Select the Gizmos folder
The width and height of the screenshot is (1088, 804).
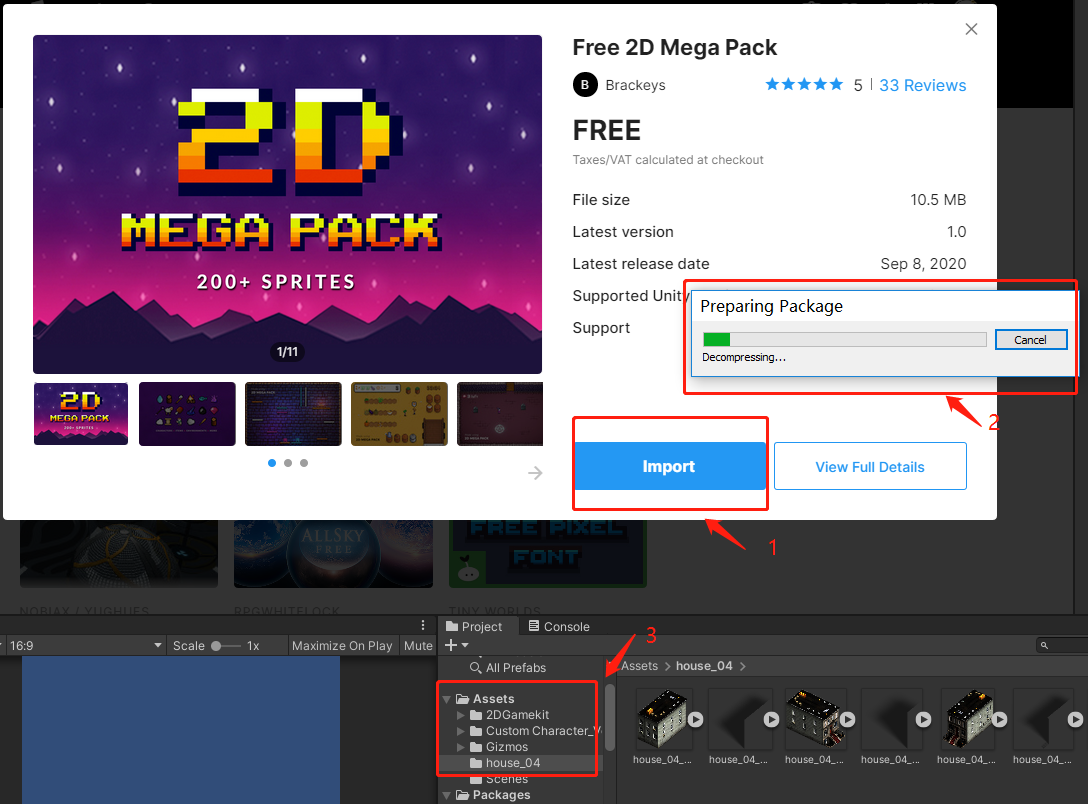[507, 747]
